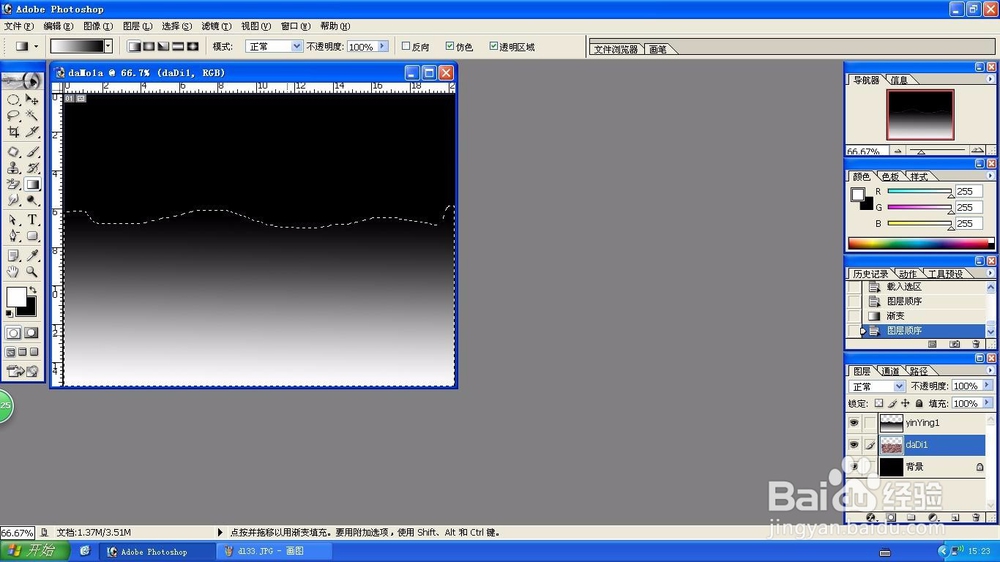Open the 滤镜 menu
This screenshot has height=562, width=1000.
pos(216,26)
